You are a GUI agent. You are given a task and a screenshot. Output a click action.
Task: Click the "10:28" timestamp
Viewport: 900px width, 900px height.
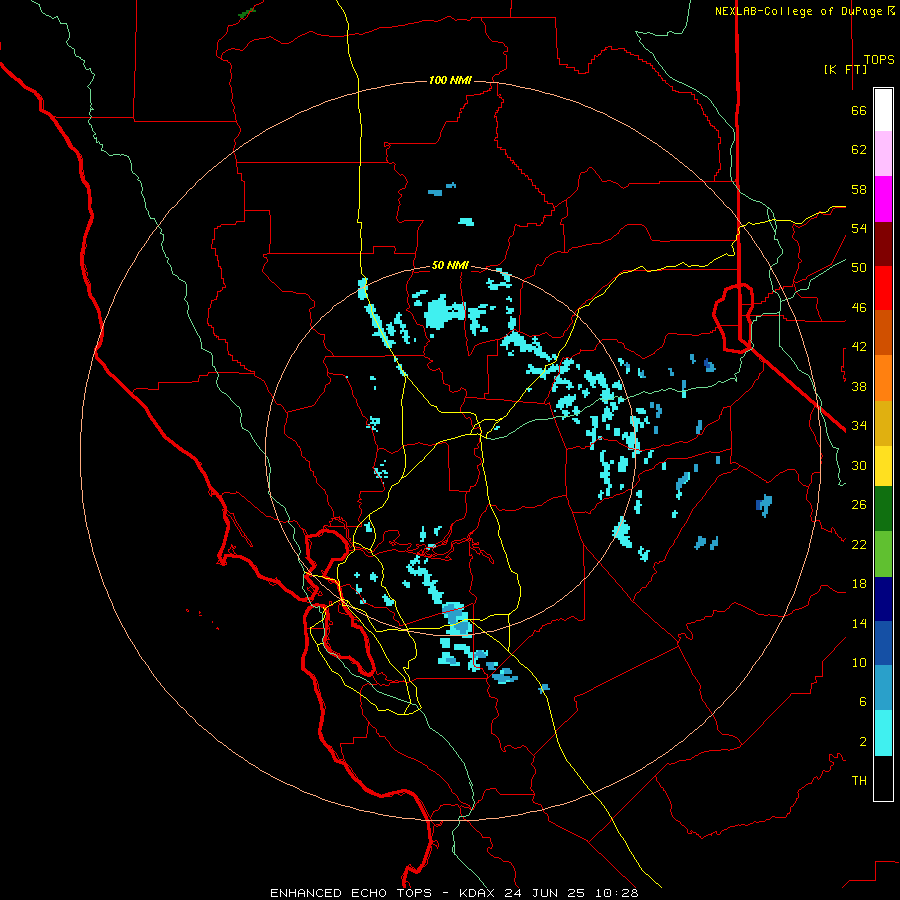coord(616,893)
